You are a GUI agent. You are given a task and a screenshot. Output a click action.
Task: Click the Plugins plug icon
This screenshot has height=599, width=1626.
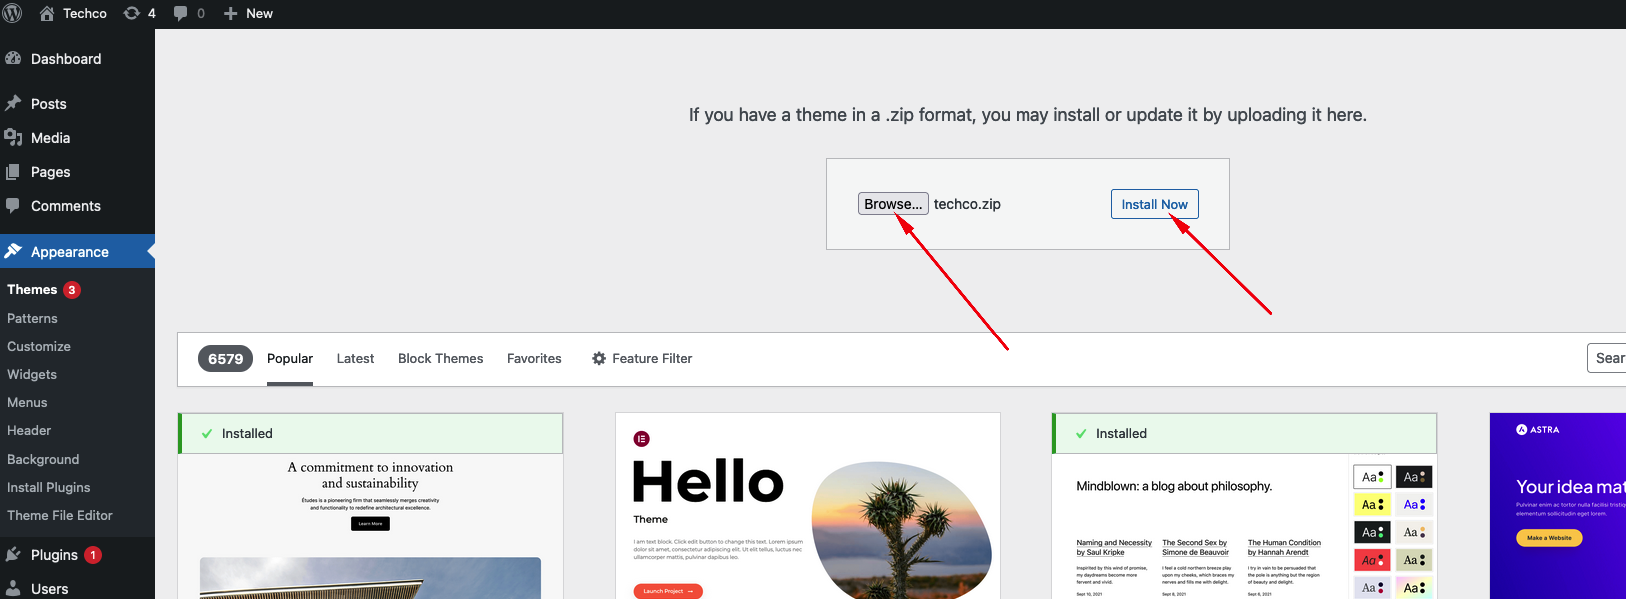coord(13,555)
